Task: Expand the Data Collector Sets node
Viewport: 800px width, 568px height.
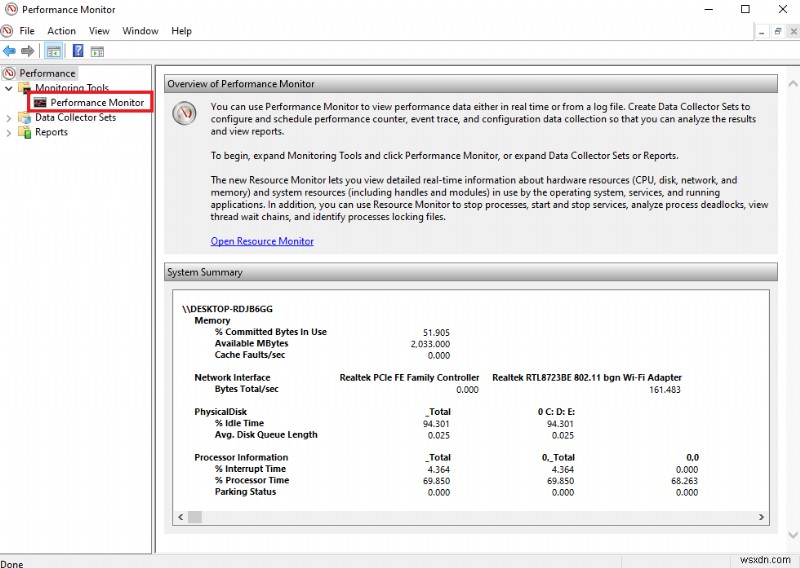Action: [x=9, y=118]
